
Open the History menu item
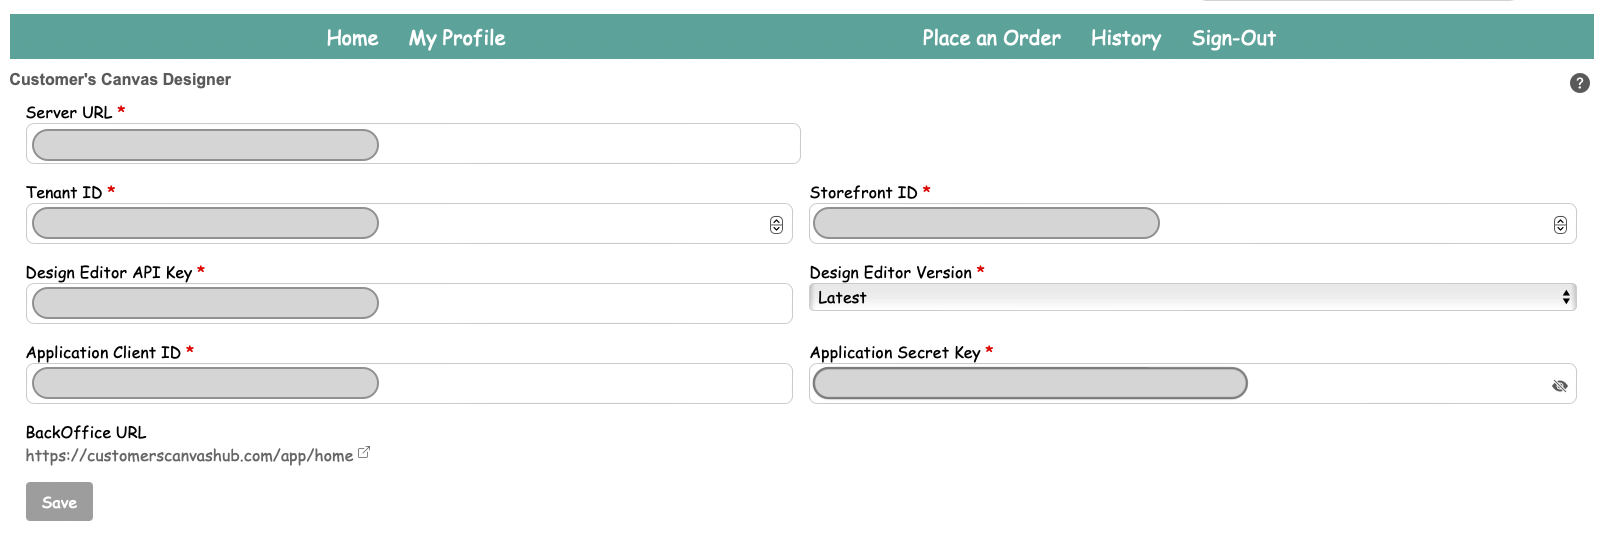coord(1126,38)
